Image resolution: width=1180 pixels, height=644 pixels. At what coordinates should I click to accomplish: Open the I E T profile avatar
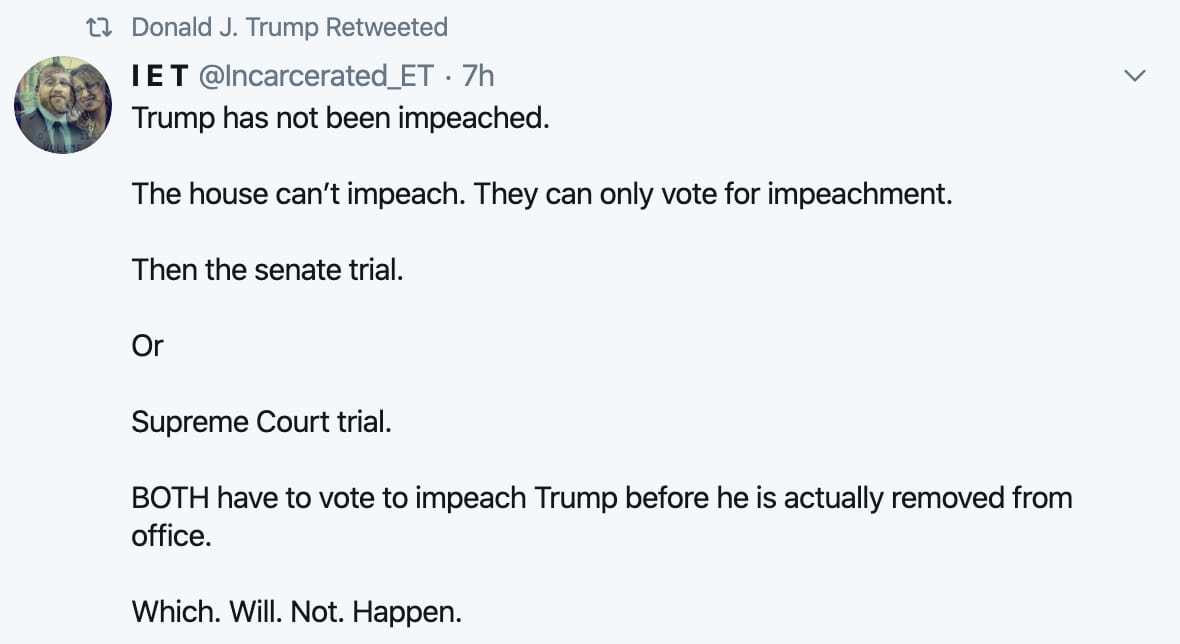(62, 105)
